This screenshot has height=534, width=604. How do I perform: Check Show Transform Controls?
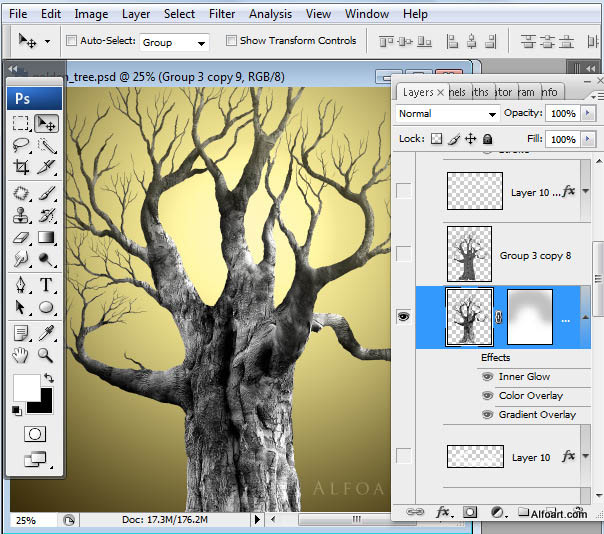231,41
